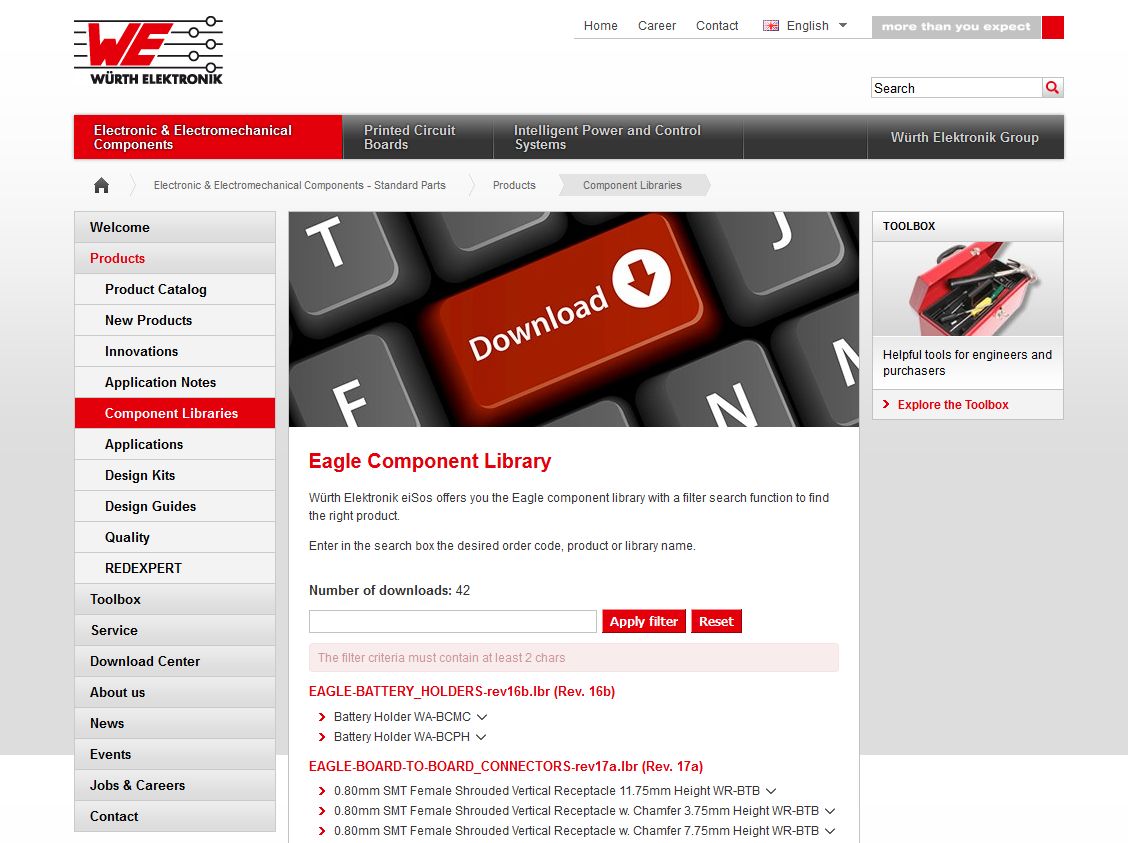Open Würth Elektronik Group tab
This screenshot has height=843, width=1128.
(x=965, y=137)
